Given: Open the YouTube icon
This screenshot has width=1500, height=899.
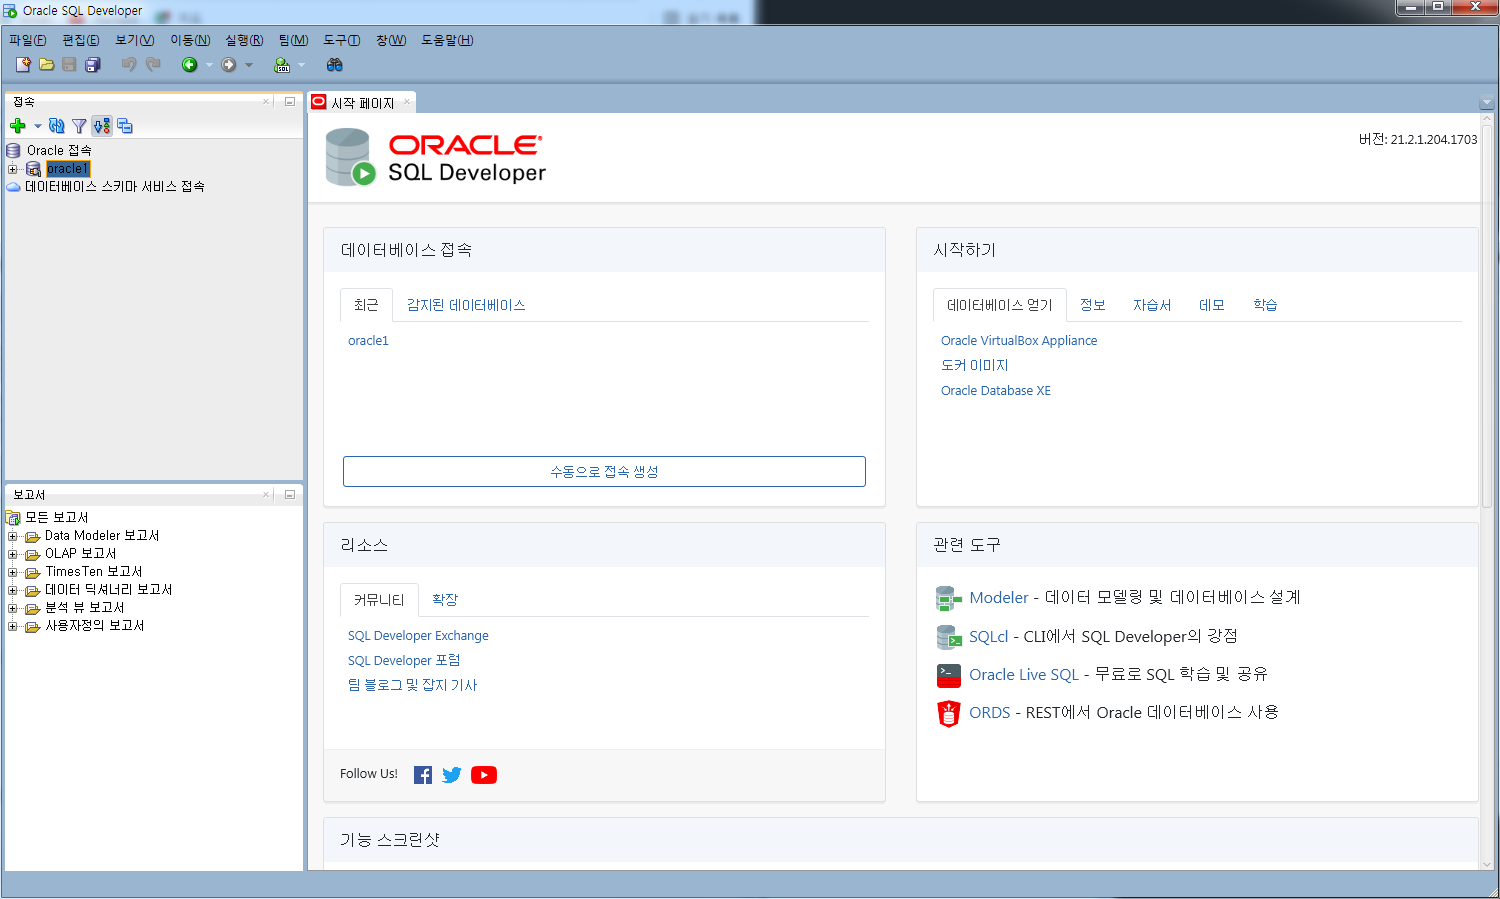Looking at the screenshot, I should 484,775.
